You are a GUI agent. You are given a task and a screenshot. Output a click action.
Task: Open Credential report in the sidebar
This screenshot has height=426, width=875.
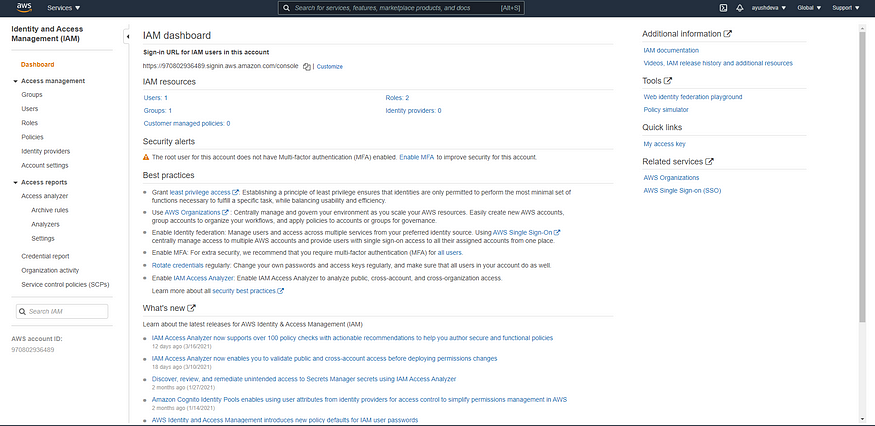point(45,256)
